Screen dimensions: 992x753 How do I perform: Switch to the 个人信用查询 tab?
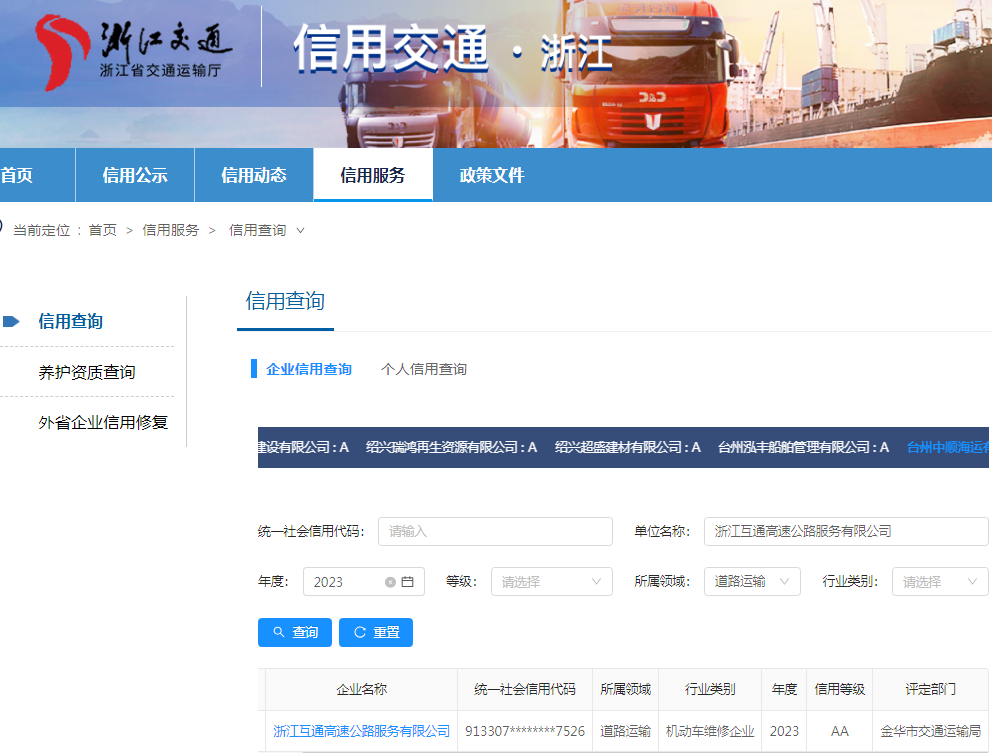coord(424,369)
